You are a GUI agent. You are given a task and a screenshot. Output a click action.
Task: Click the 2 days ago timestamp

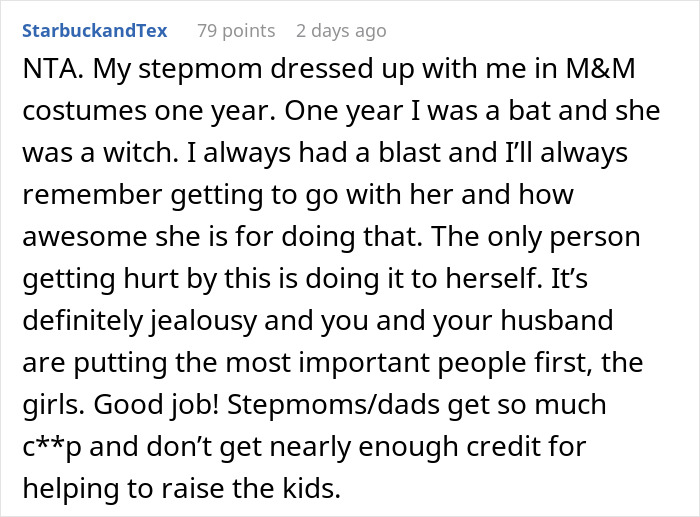click(342, 31)
